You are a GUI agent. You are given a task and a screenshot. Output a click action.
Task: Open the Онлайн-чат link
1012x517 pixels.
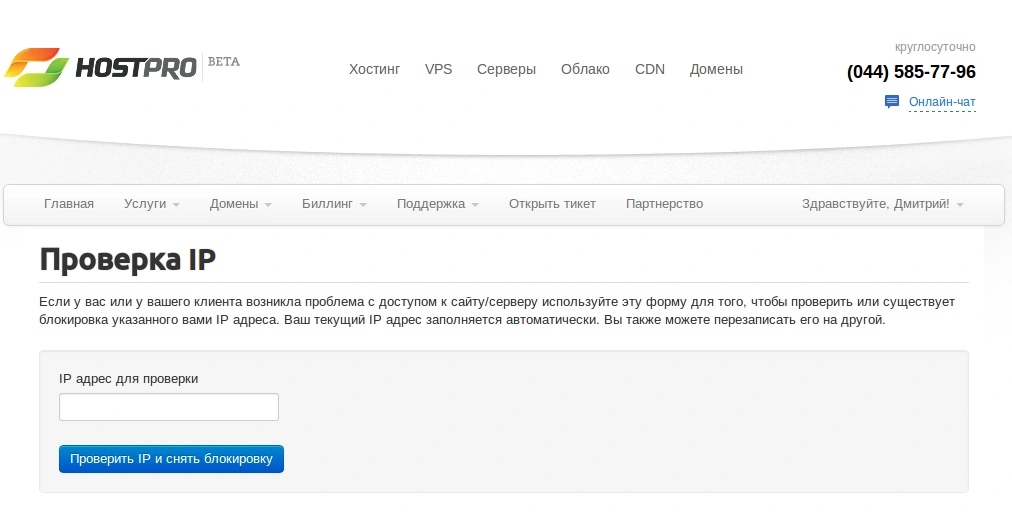click(x=942, y=102)
